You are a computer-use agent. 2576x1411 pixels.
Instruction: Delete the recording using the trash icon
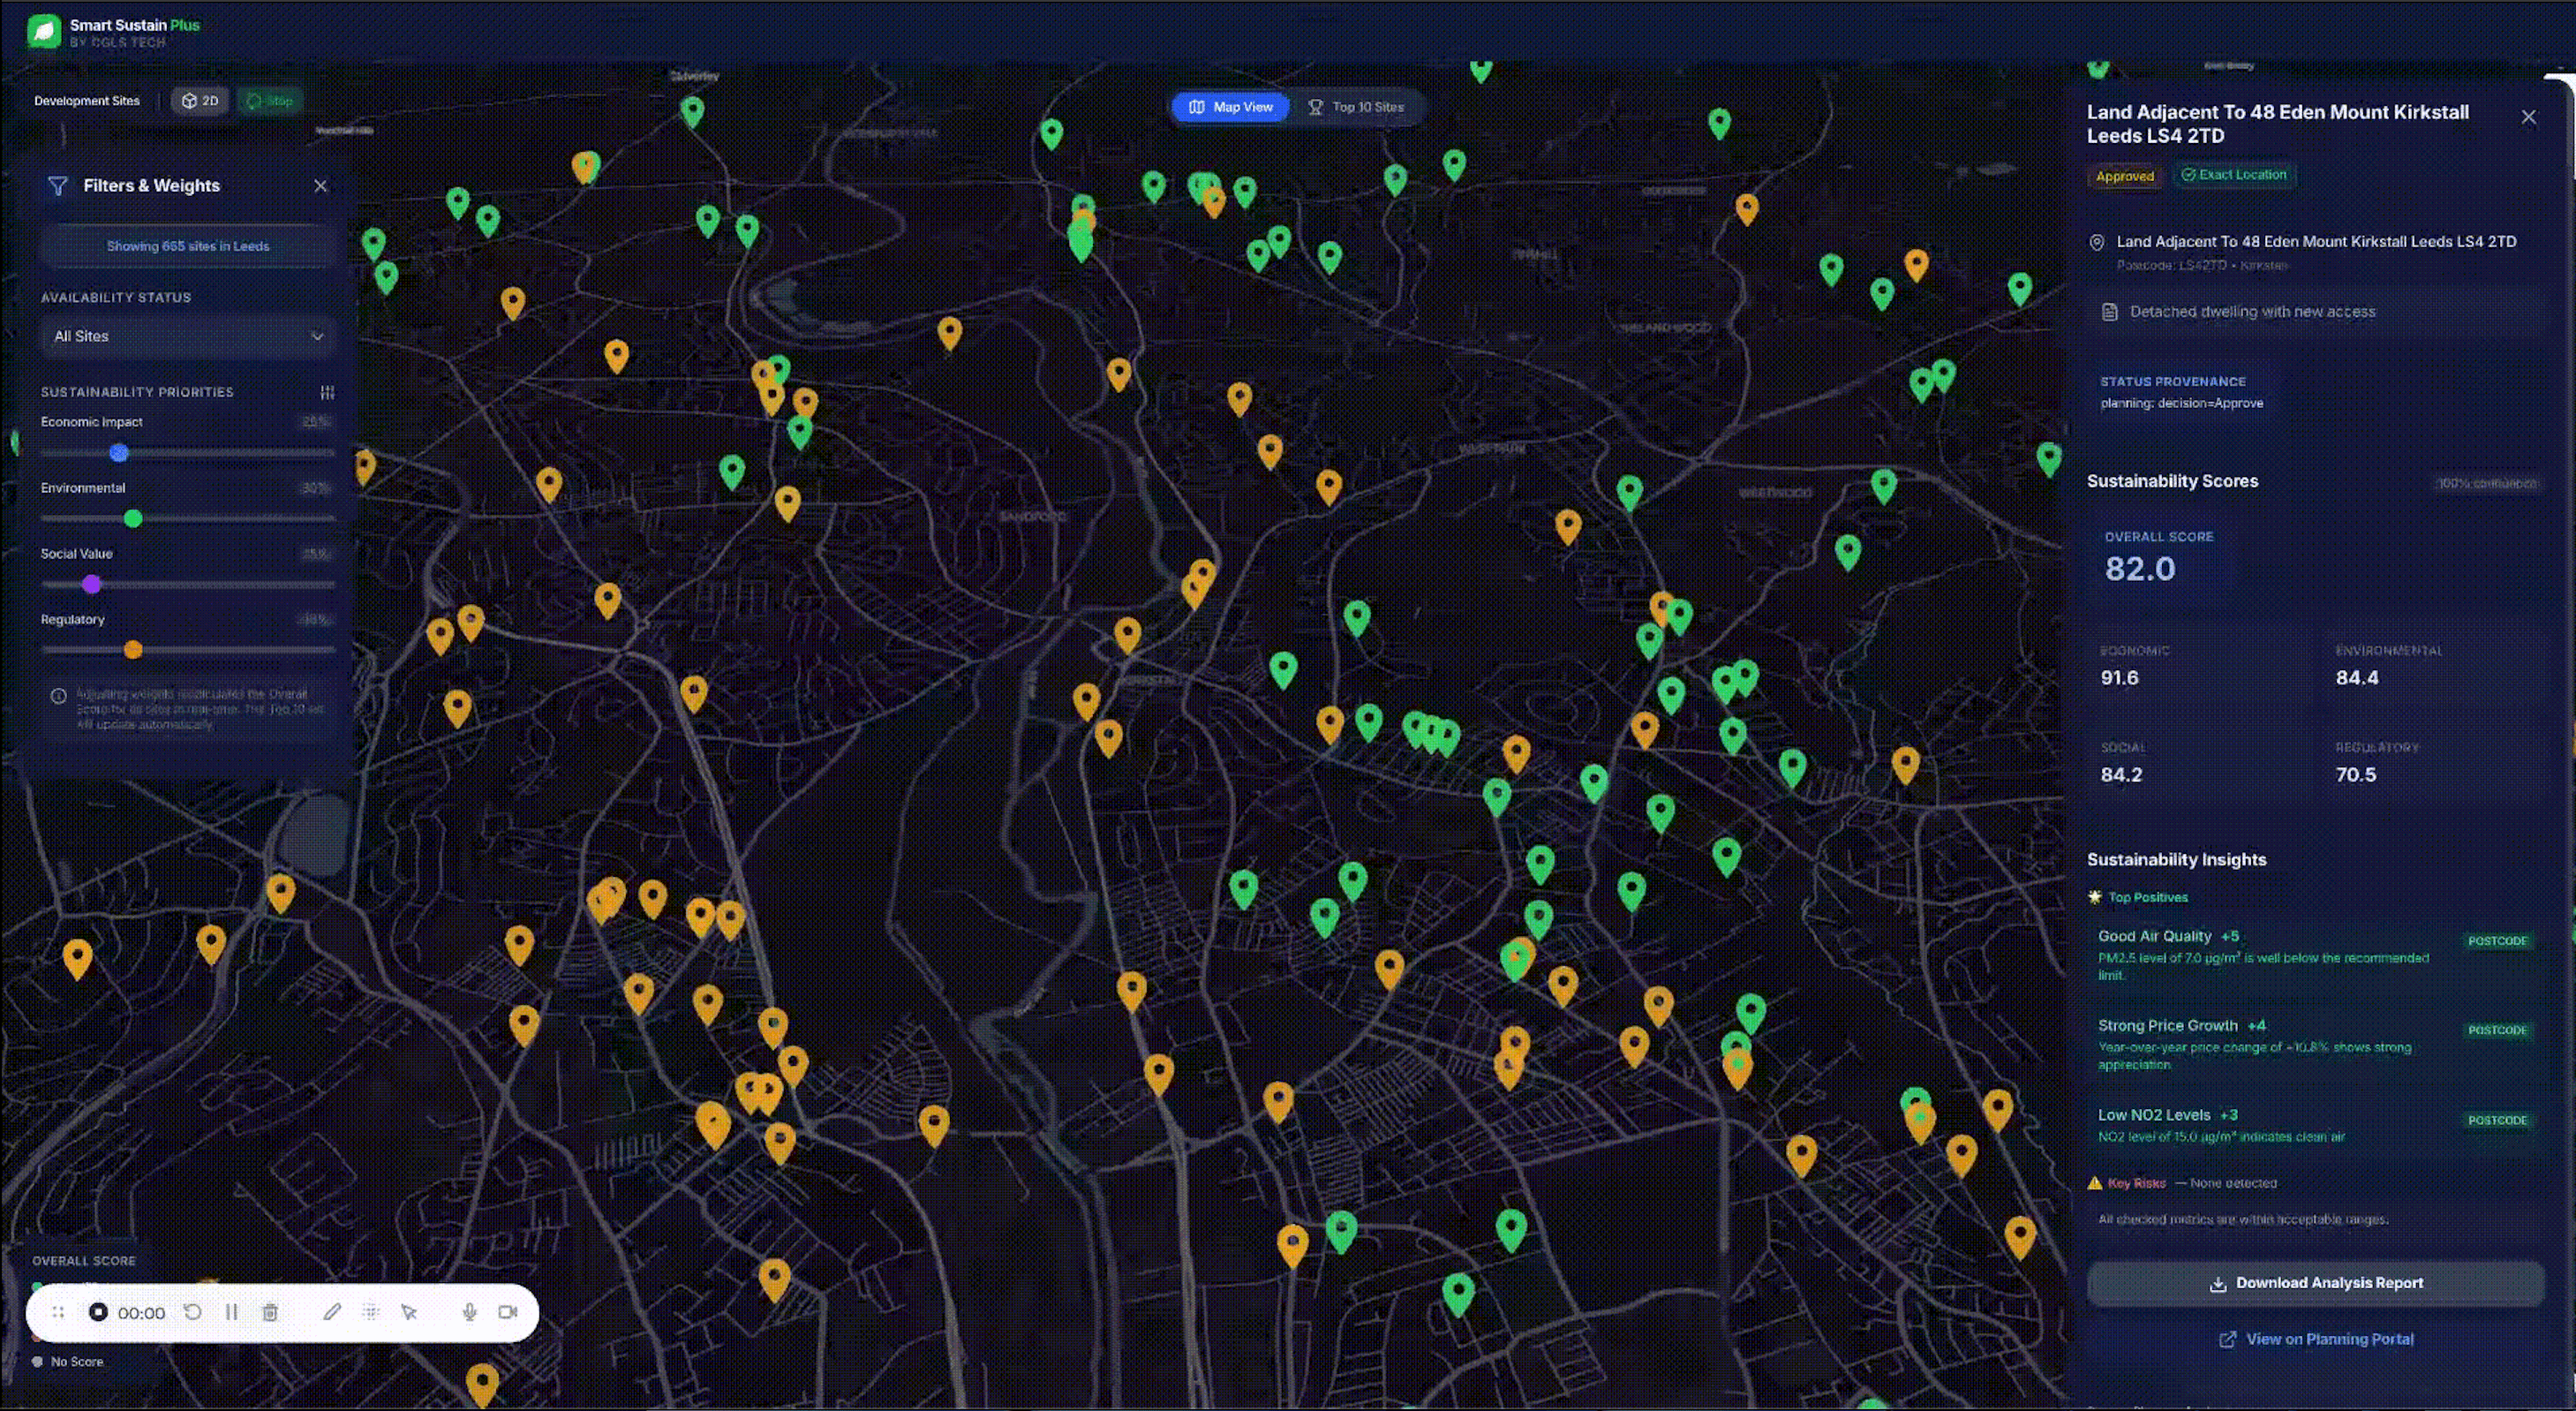[x=270, y=1312]
